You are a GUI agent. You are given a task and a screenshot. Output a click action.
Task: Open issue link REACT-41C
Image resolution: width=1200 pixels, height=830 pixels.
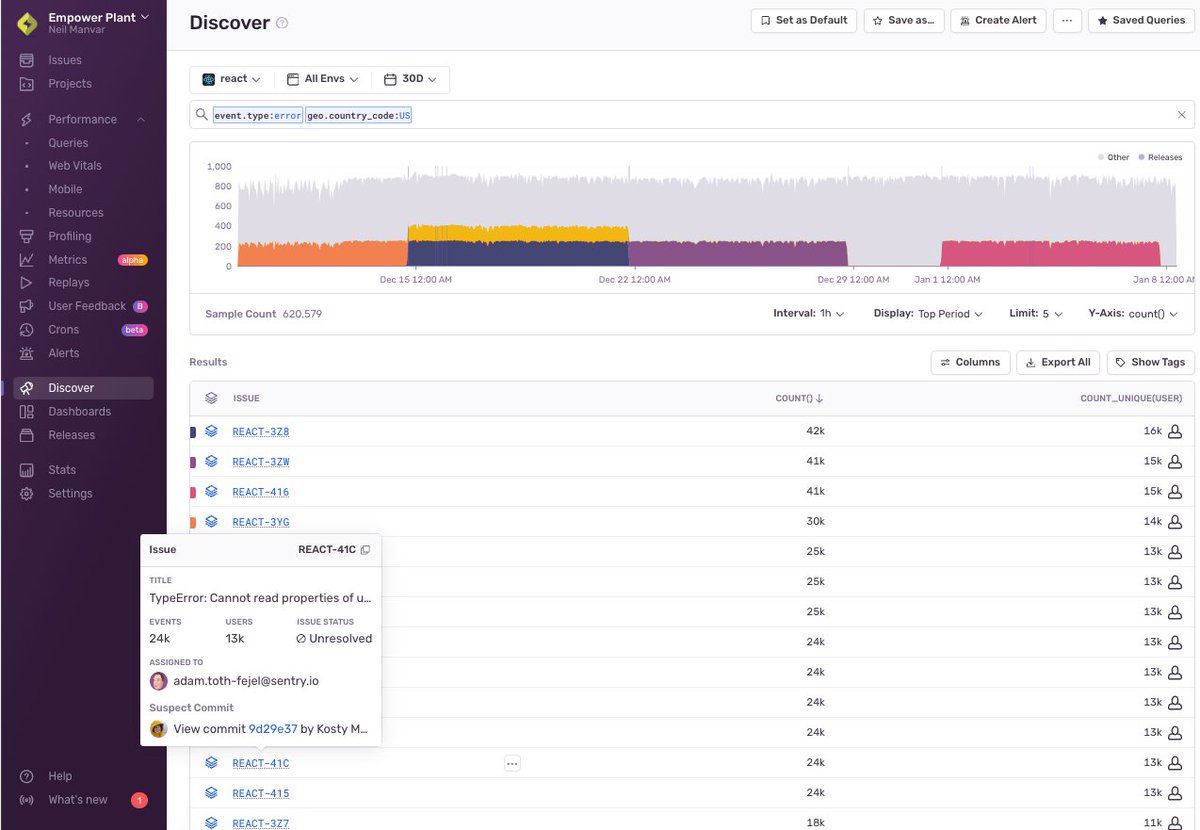click(x=261, y=763)
